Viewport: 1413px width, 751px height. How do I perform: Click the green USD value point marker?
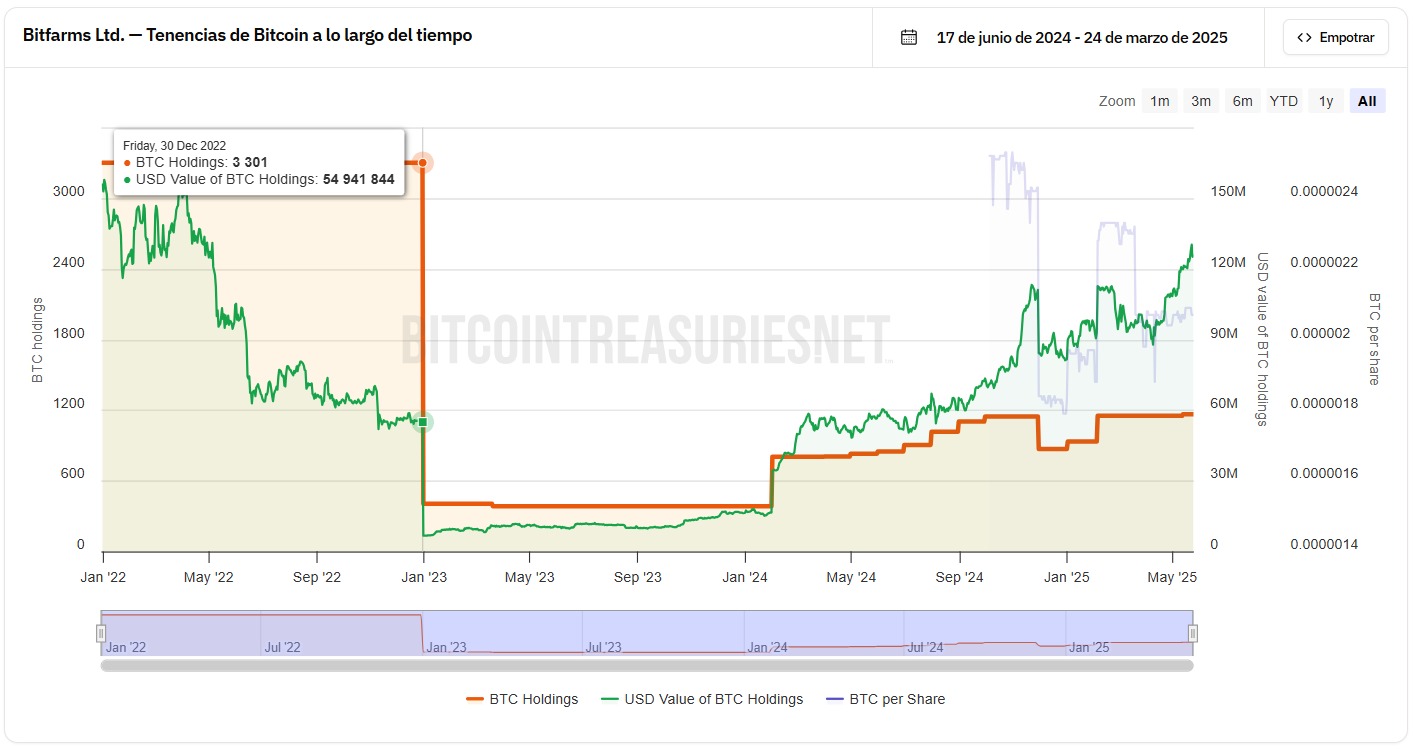click(423, 422)
